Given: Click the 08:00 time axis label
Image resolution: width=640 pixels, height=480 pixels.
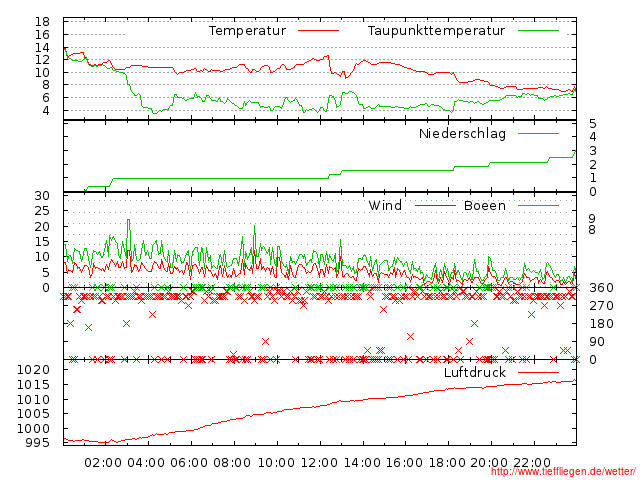Looking at the screenshot, I should pos(232,463).
